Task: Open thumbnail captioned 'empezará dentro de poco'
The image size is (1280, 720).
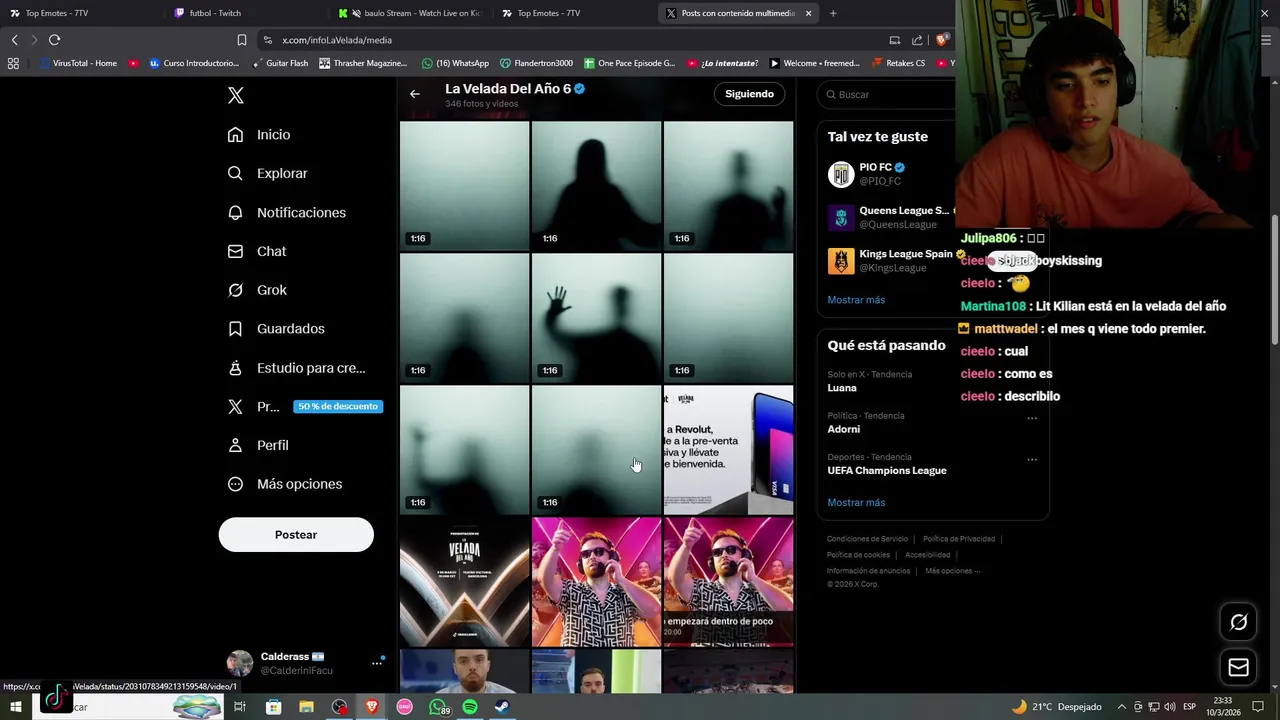Action: pos(728,582)
